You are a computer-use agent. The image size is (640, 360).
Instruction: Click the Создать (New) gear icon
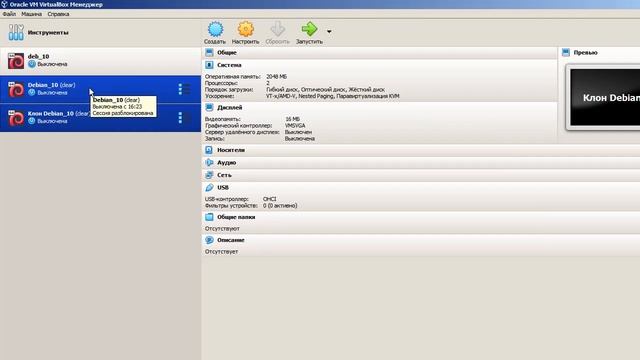(x=215, y=29)
